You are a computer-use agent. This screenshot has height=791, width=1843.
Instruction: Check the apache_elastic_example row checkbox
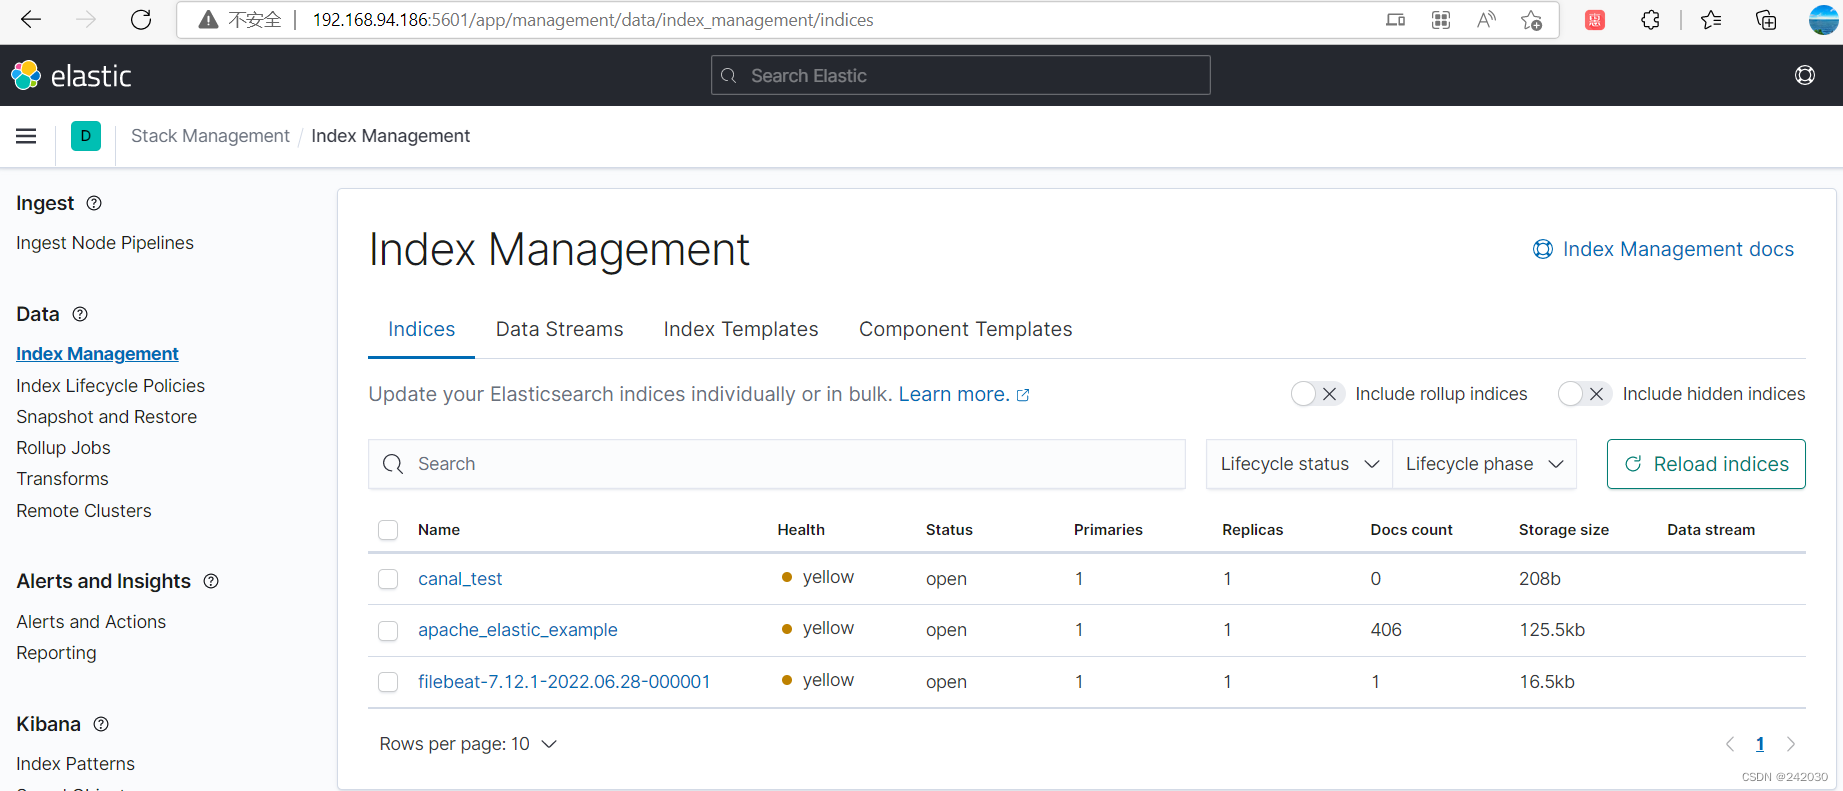[388, 630]
